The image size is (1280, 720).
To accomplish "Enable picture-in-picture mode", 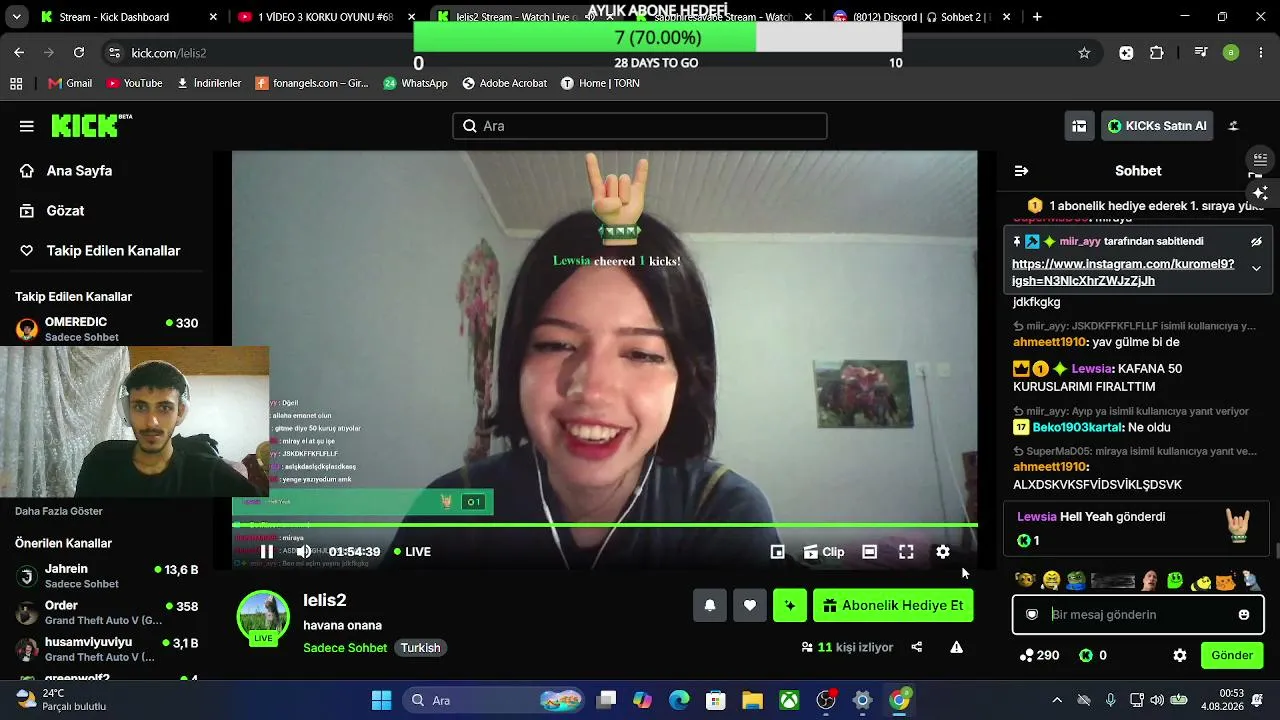I will point(777,552).
